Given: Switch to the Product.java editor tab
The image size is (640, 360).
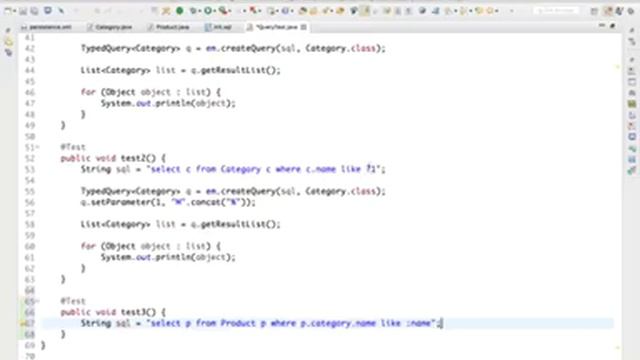Looking at the screenshot, I should (168, 27).
